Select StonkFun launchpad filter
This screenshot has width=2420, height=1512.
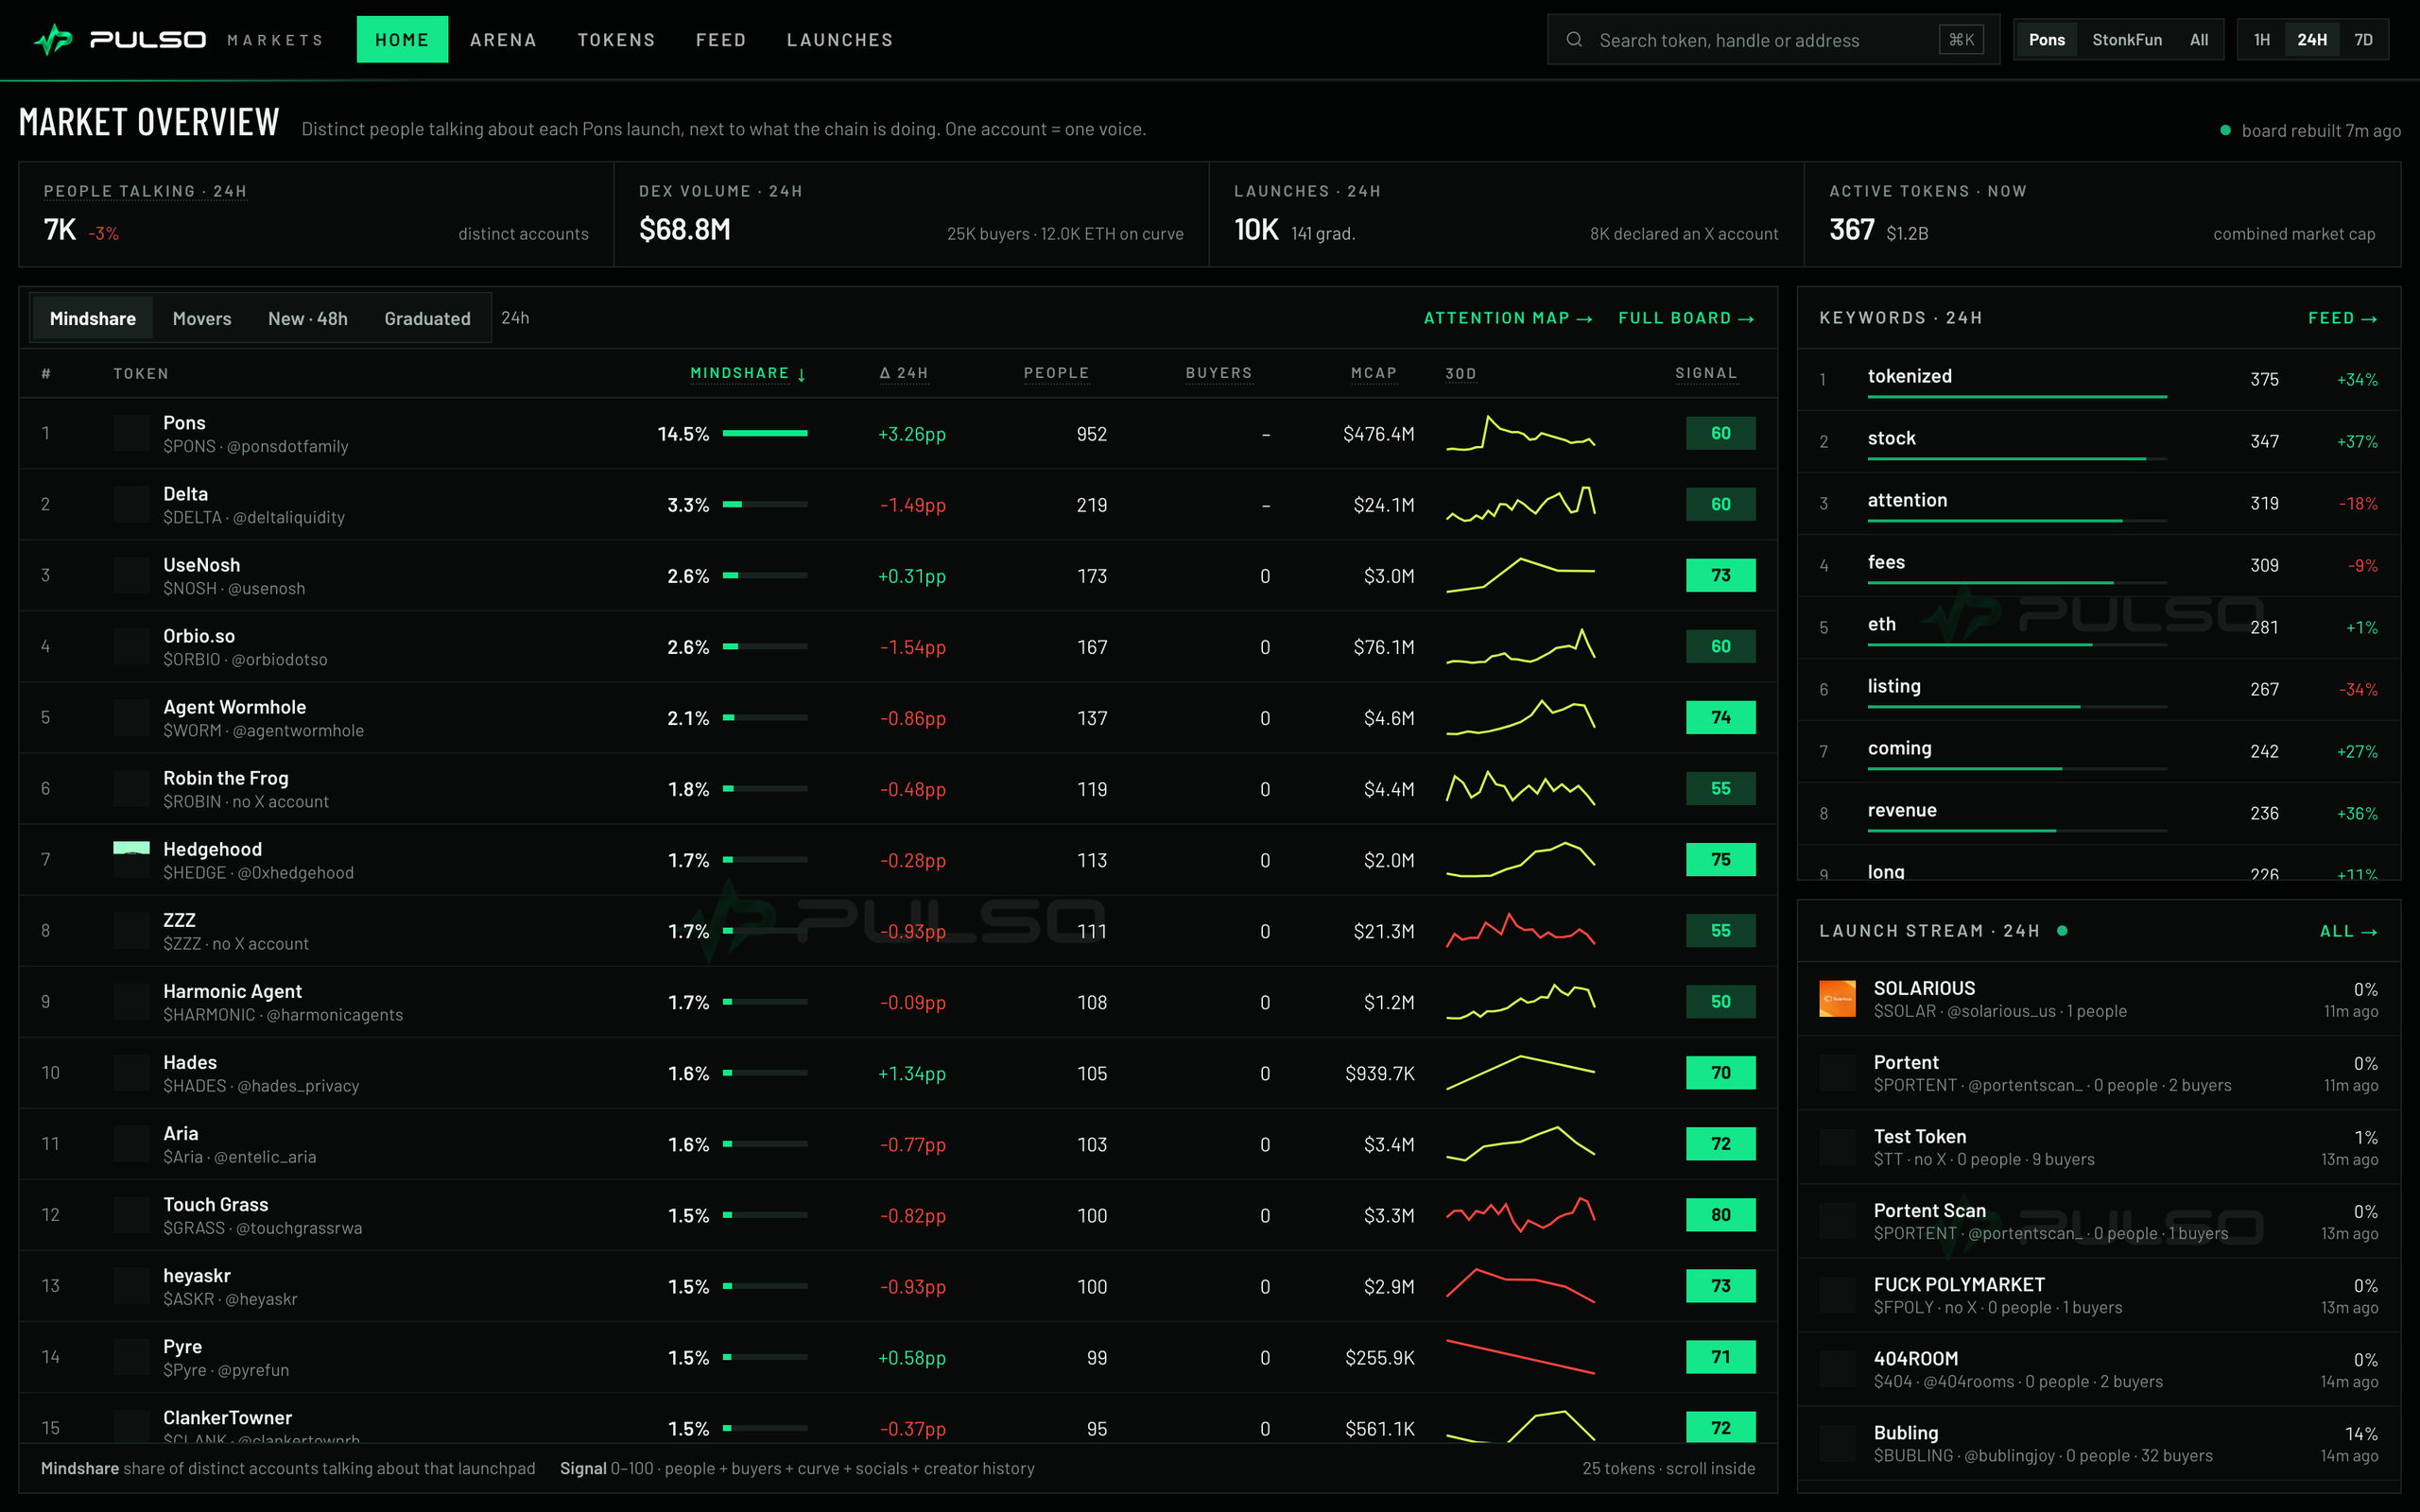2127,40
